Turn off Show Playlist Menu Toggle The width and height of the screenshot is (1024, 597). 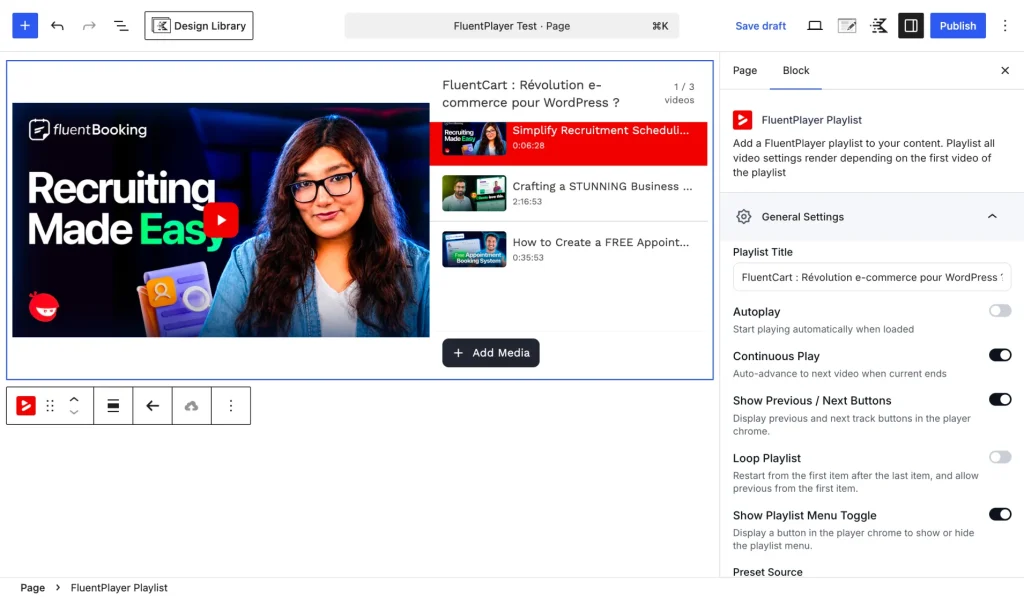1000,514
